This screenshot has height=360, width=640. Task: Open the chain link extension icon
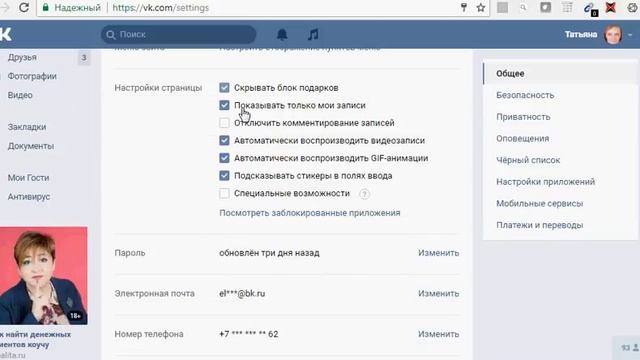click(590, 8)
